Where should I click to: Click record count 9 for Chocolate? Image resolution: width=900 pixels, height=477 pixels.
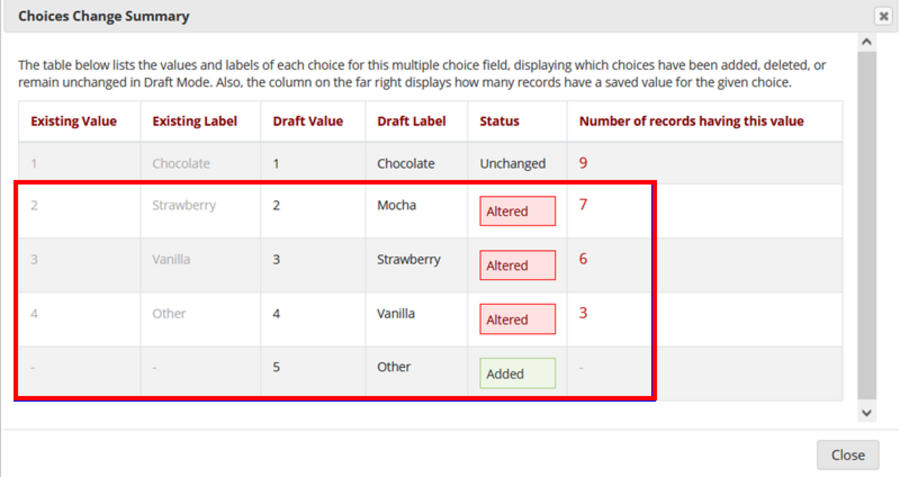(x=583, y=162)
